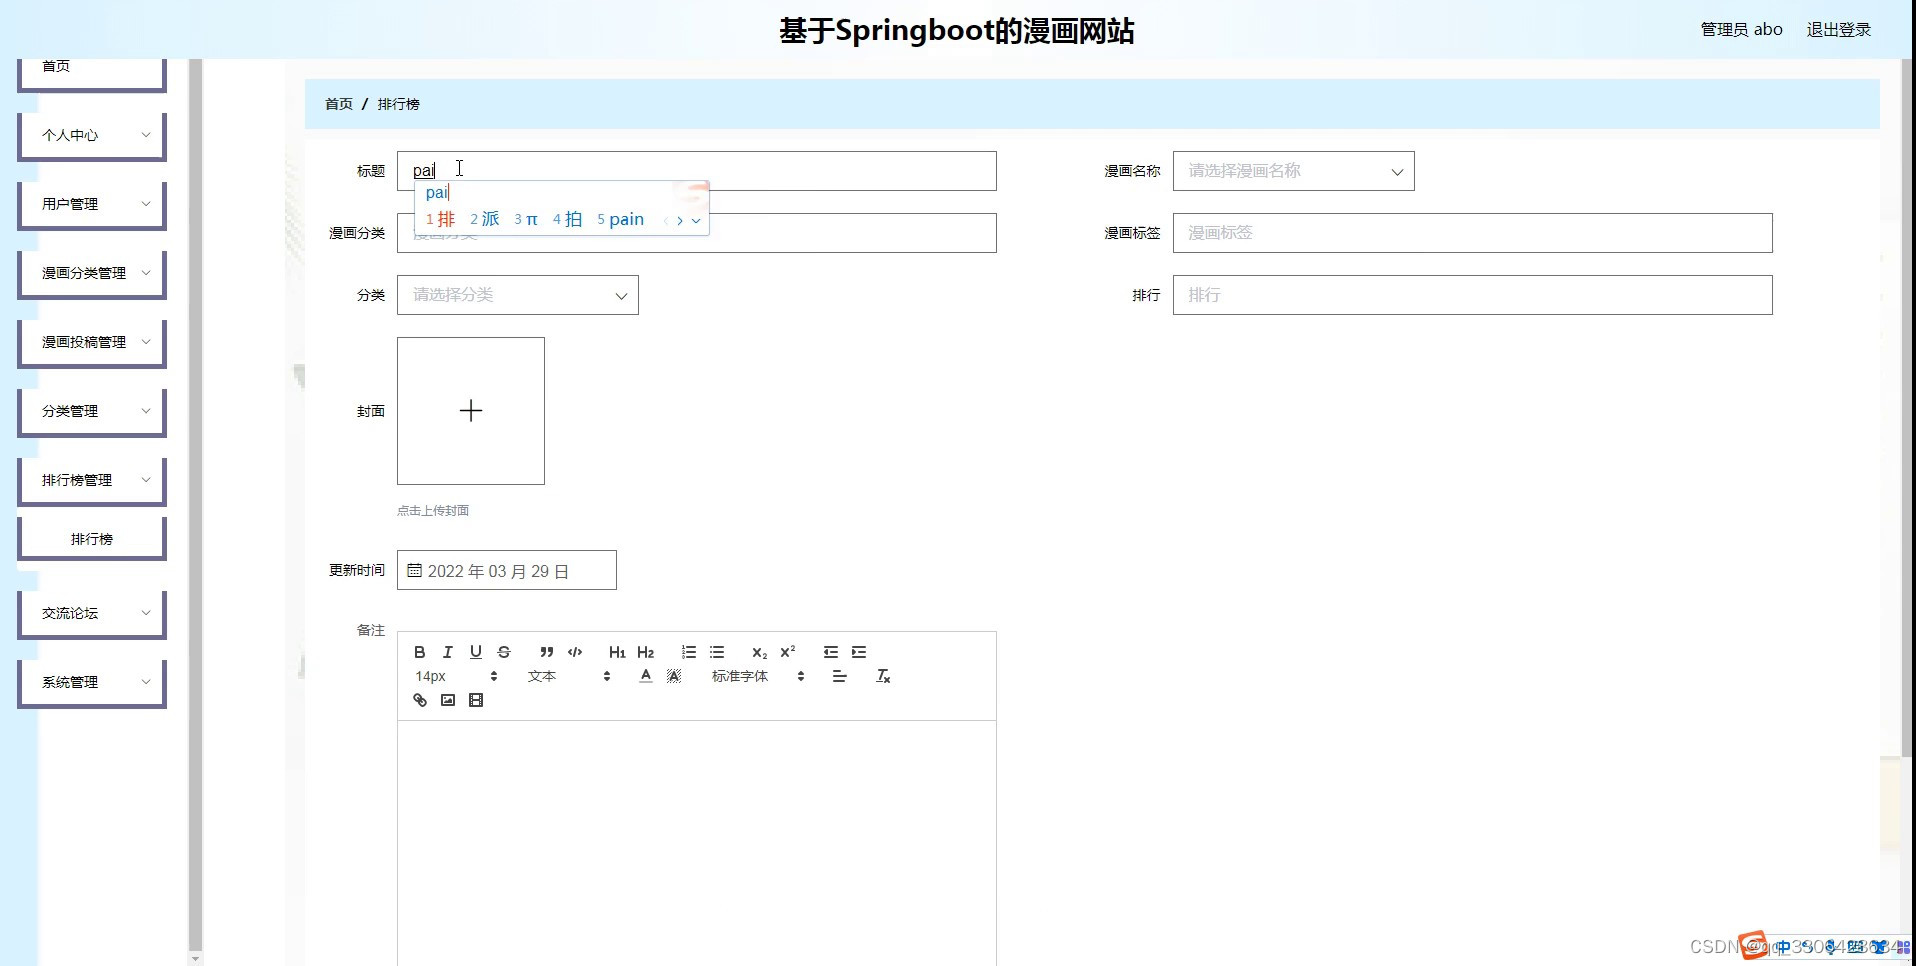Click 退出登录 to log out
Image resolution: width=1916 pixels, height=966 pixels.
(x=1838, y=30)
